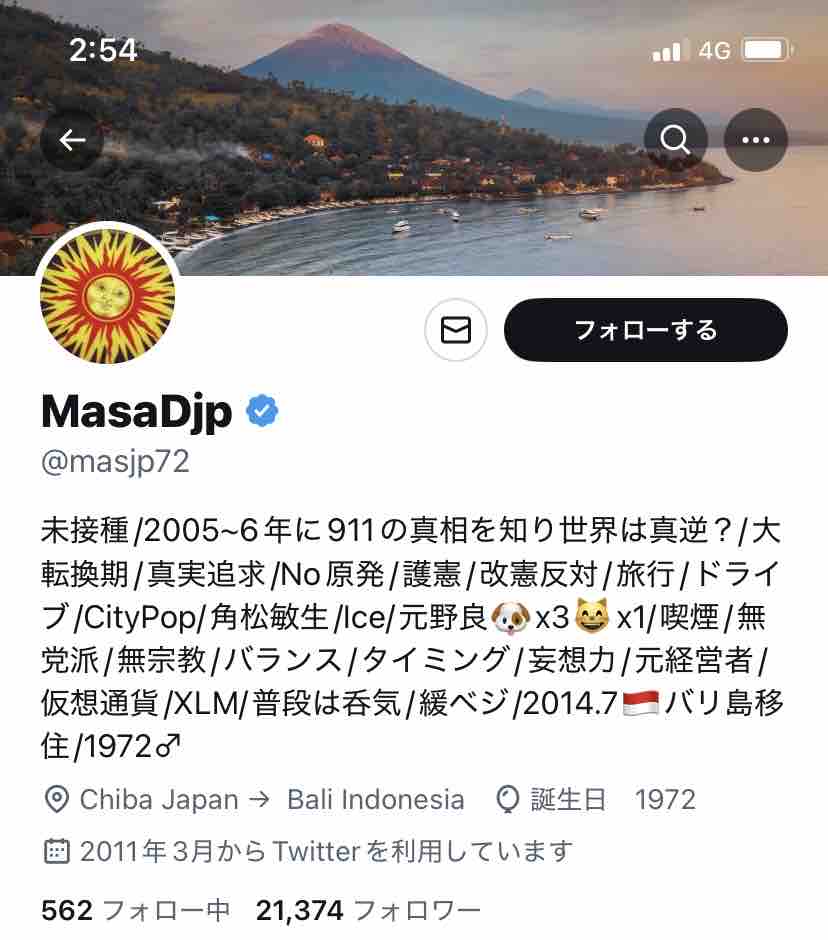Tap the location pin icon
The width and height of the screenshot is (828, 940).
pos(57,799)
